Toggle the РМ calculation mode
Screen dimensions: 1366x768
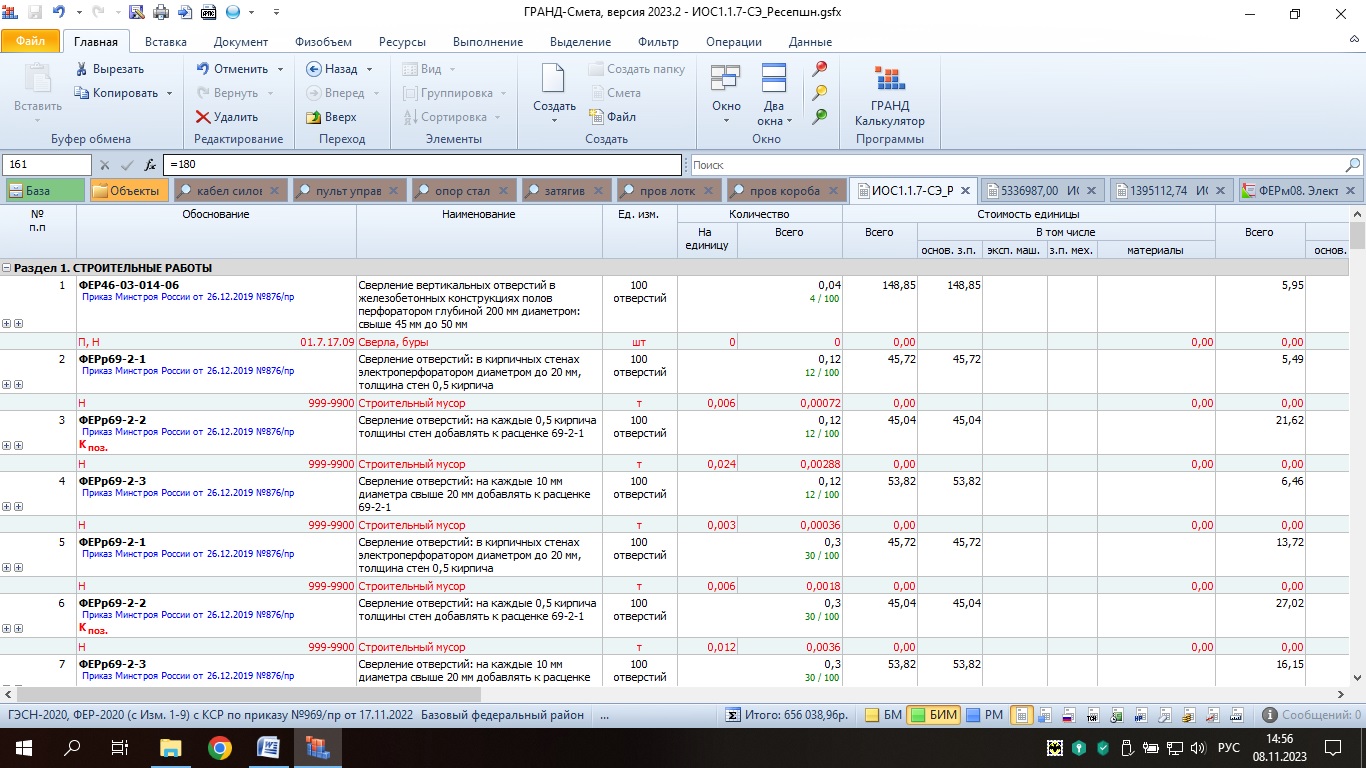coord(984,715)
